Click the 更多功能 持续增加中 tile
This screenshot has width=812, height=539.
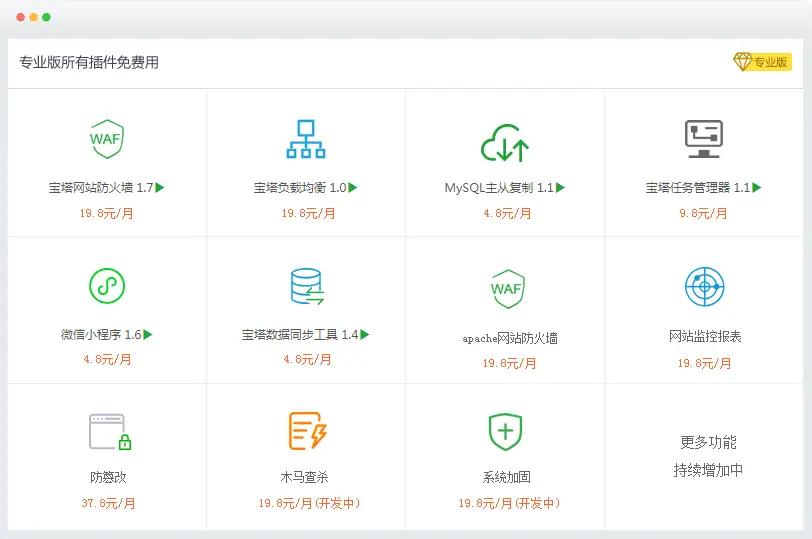coord(708,456)
